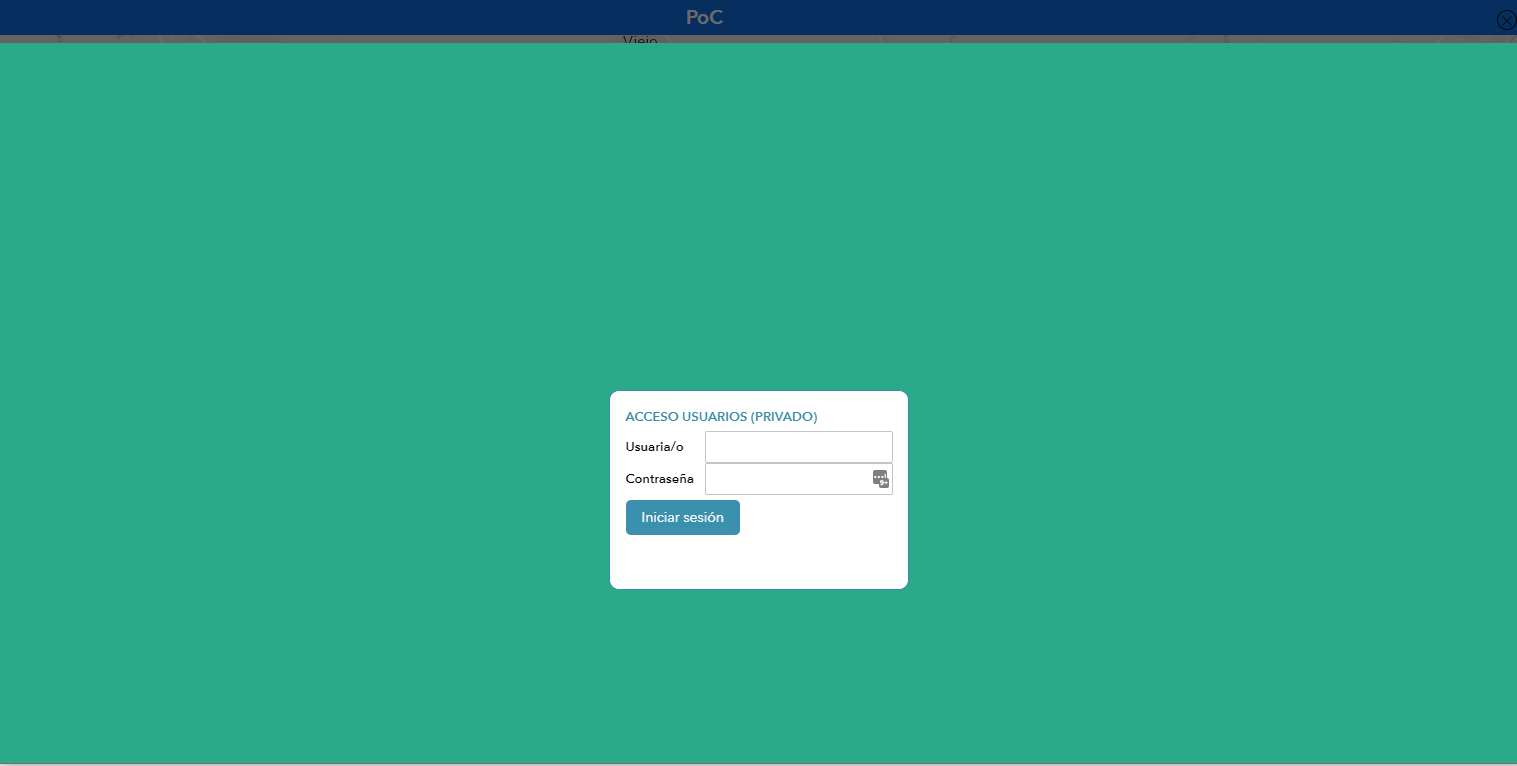This screenshot has height=766, width=1517.
Task: Click inside the Contraseña text box
Action: coord(780,479)
